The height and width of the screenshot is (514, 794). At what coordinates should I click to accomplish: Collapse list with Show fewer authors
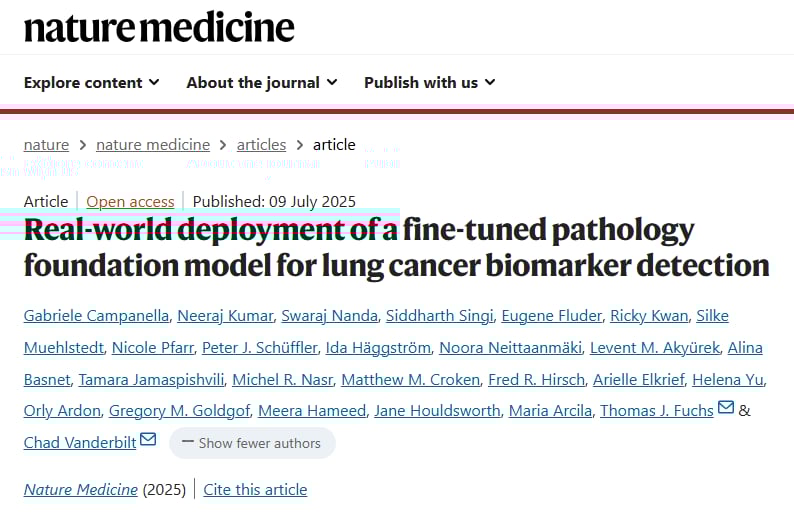(x=252, y=442)
